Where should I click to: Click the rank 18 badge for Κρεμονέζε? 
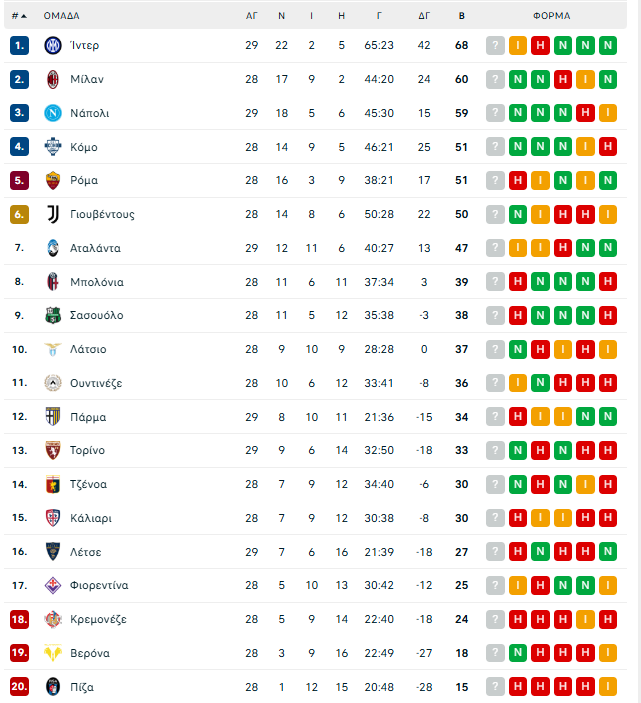[20, 619]
